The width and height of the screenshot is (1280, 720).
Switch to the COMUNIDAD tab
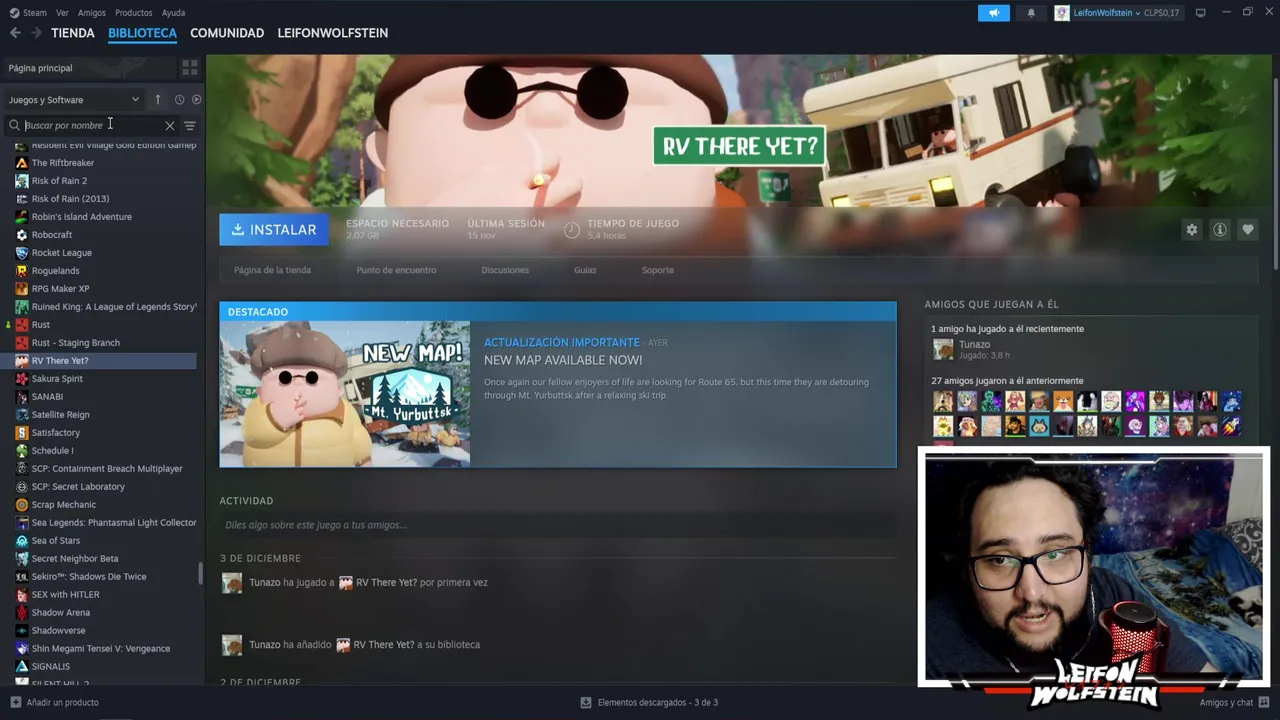coord(227,33)
